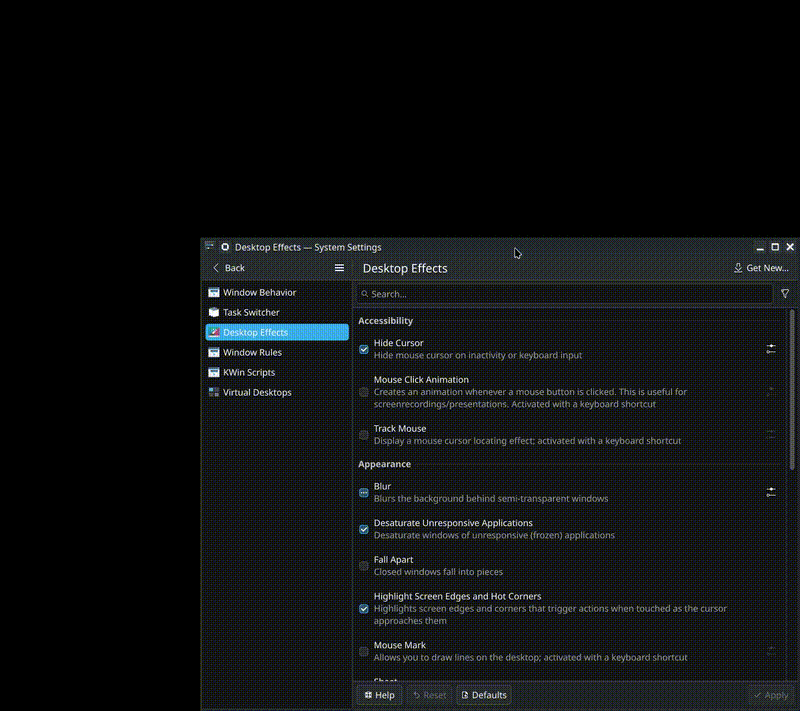Uncheck Highlight Screen Edges and Hot Corners
Image resolution: width=800 pixels, height=711 pixels.
click(x=364, y=609)
